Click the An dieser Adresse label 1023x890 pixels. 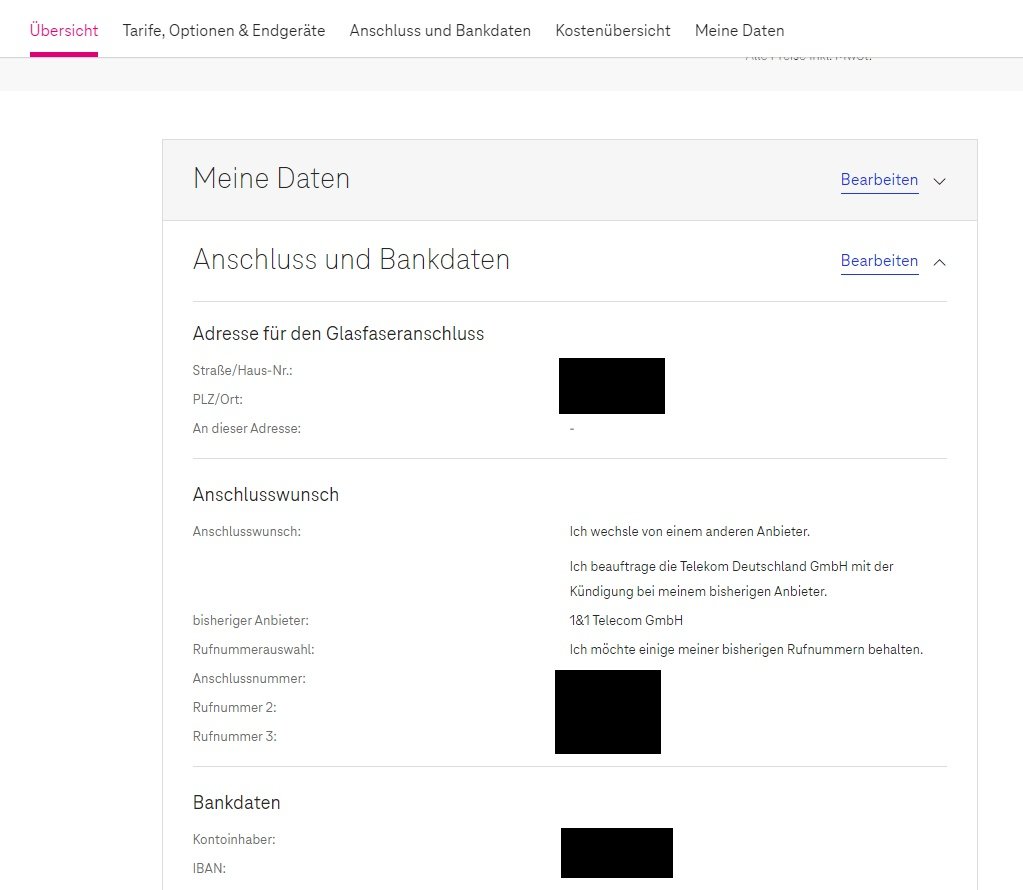(x=247, y=429)
